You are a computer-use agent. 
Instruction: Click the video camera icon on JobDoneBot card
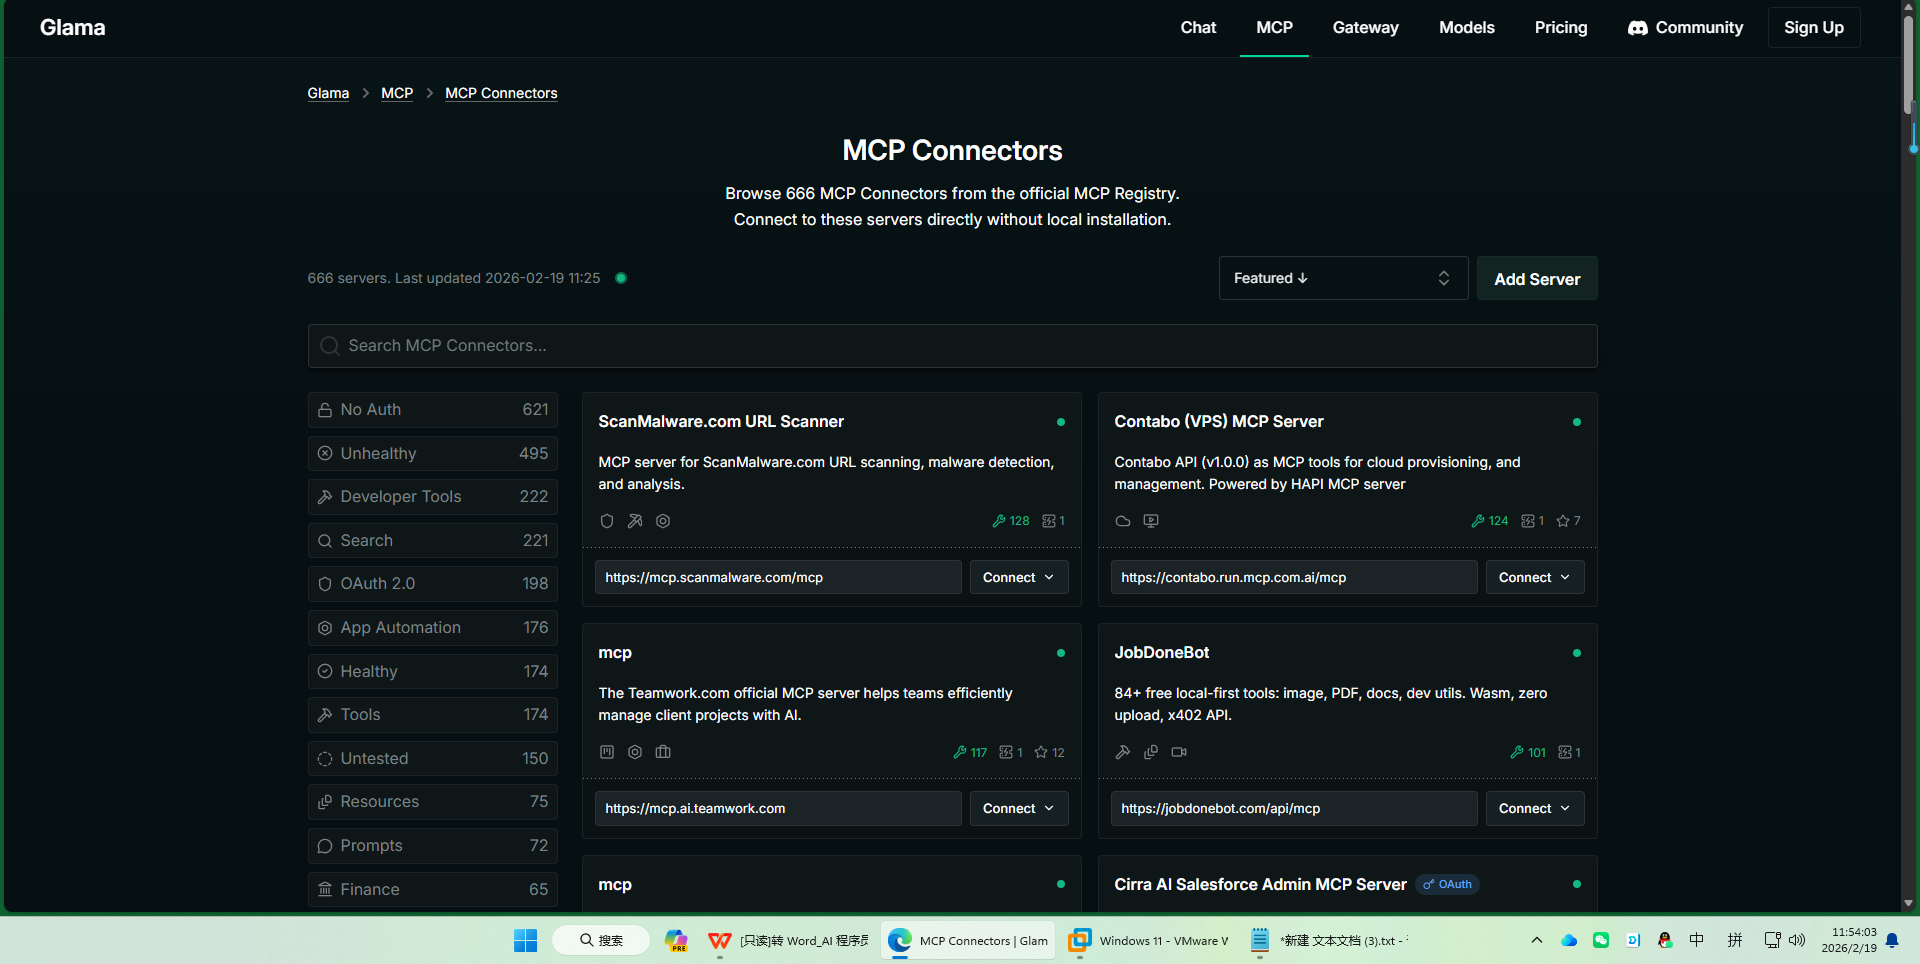[1179, 752]
